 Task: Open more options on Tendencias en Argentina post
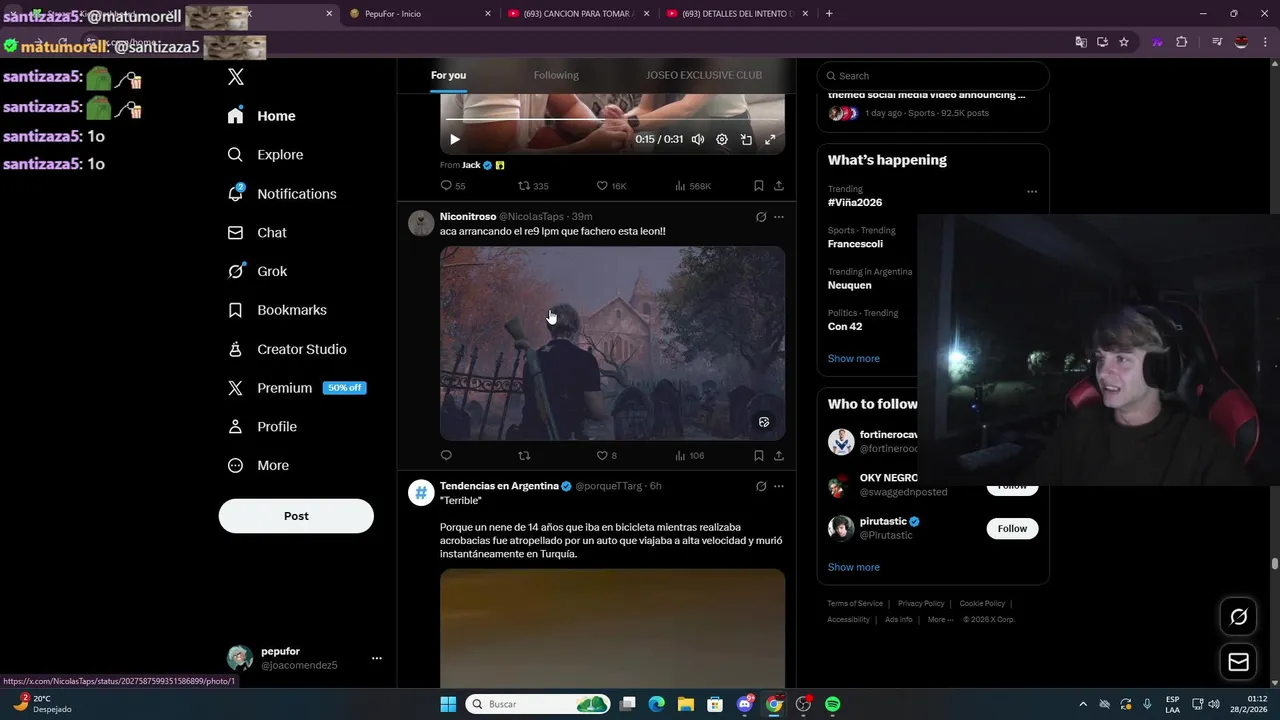tap(779, 486)
